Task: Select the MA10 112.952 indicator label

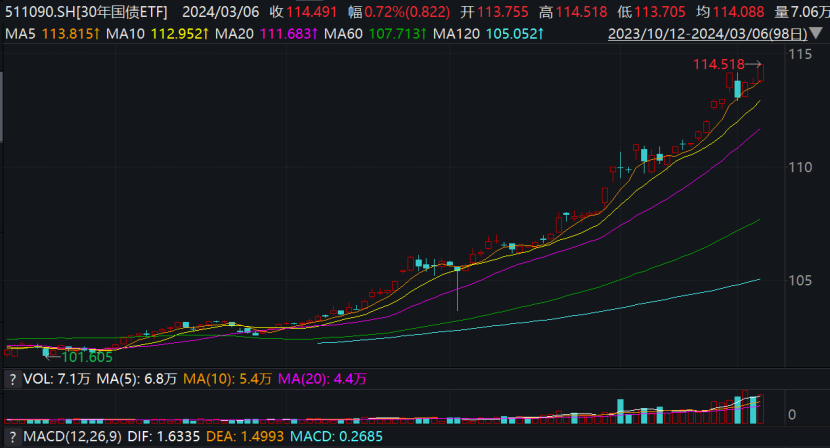Action: [x=157, y=34]
